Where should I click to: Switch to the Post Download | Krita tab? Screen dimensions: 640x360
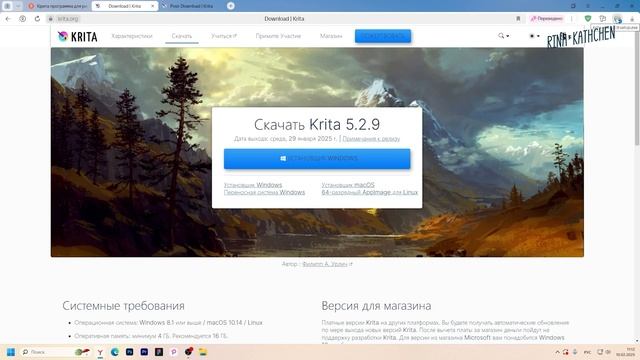[x=191, y=6]
